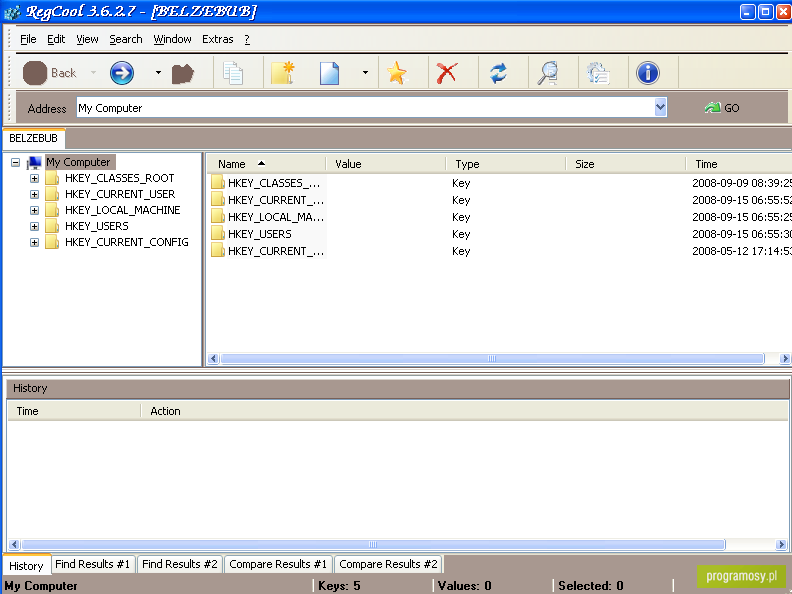Click the Back navigation button
Screen dimensions: 792x594
50,73
